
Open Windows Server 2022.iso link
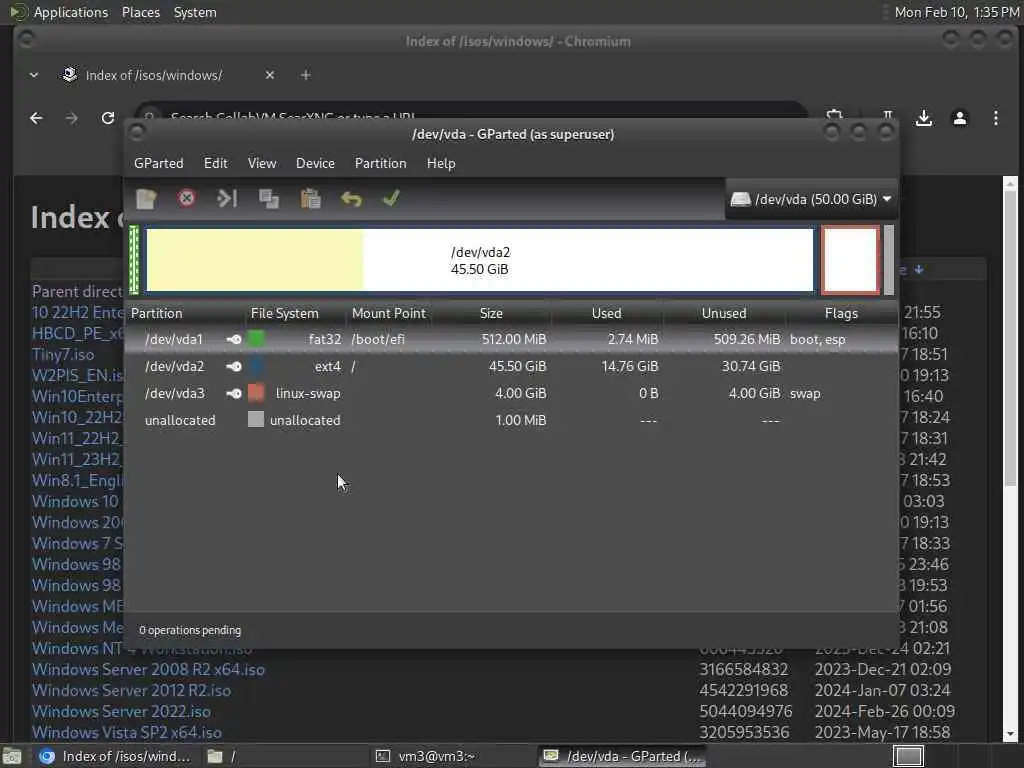click(121, 711)
